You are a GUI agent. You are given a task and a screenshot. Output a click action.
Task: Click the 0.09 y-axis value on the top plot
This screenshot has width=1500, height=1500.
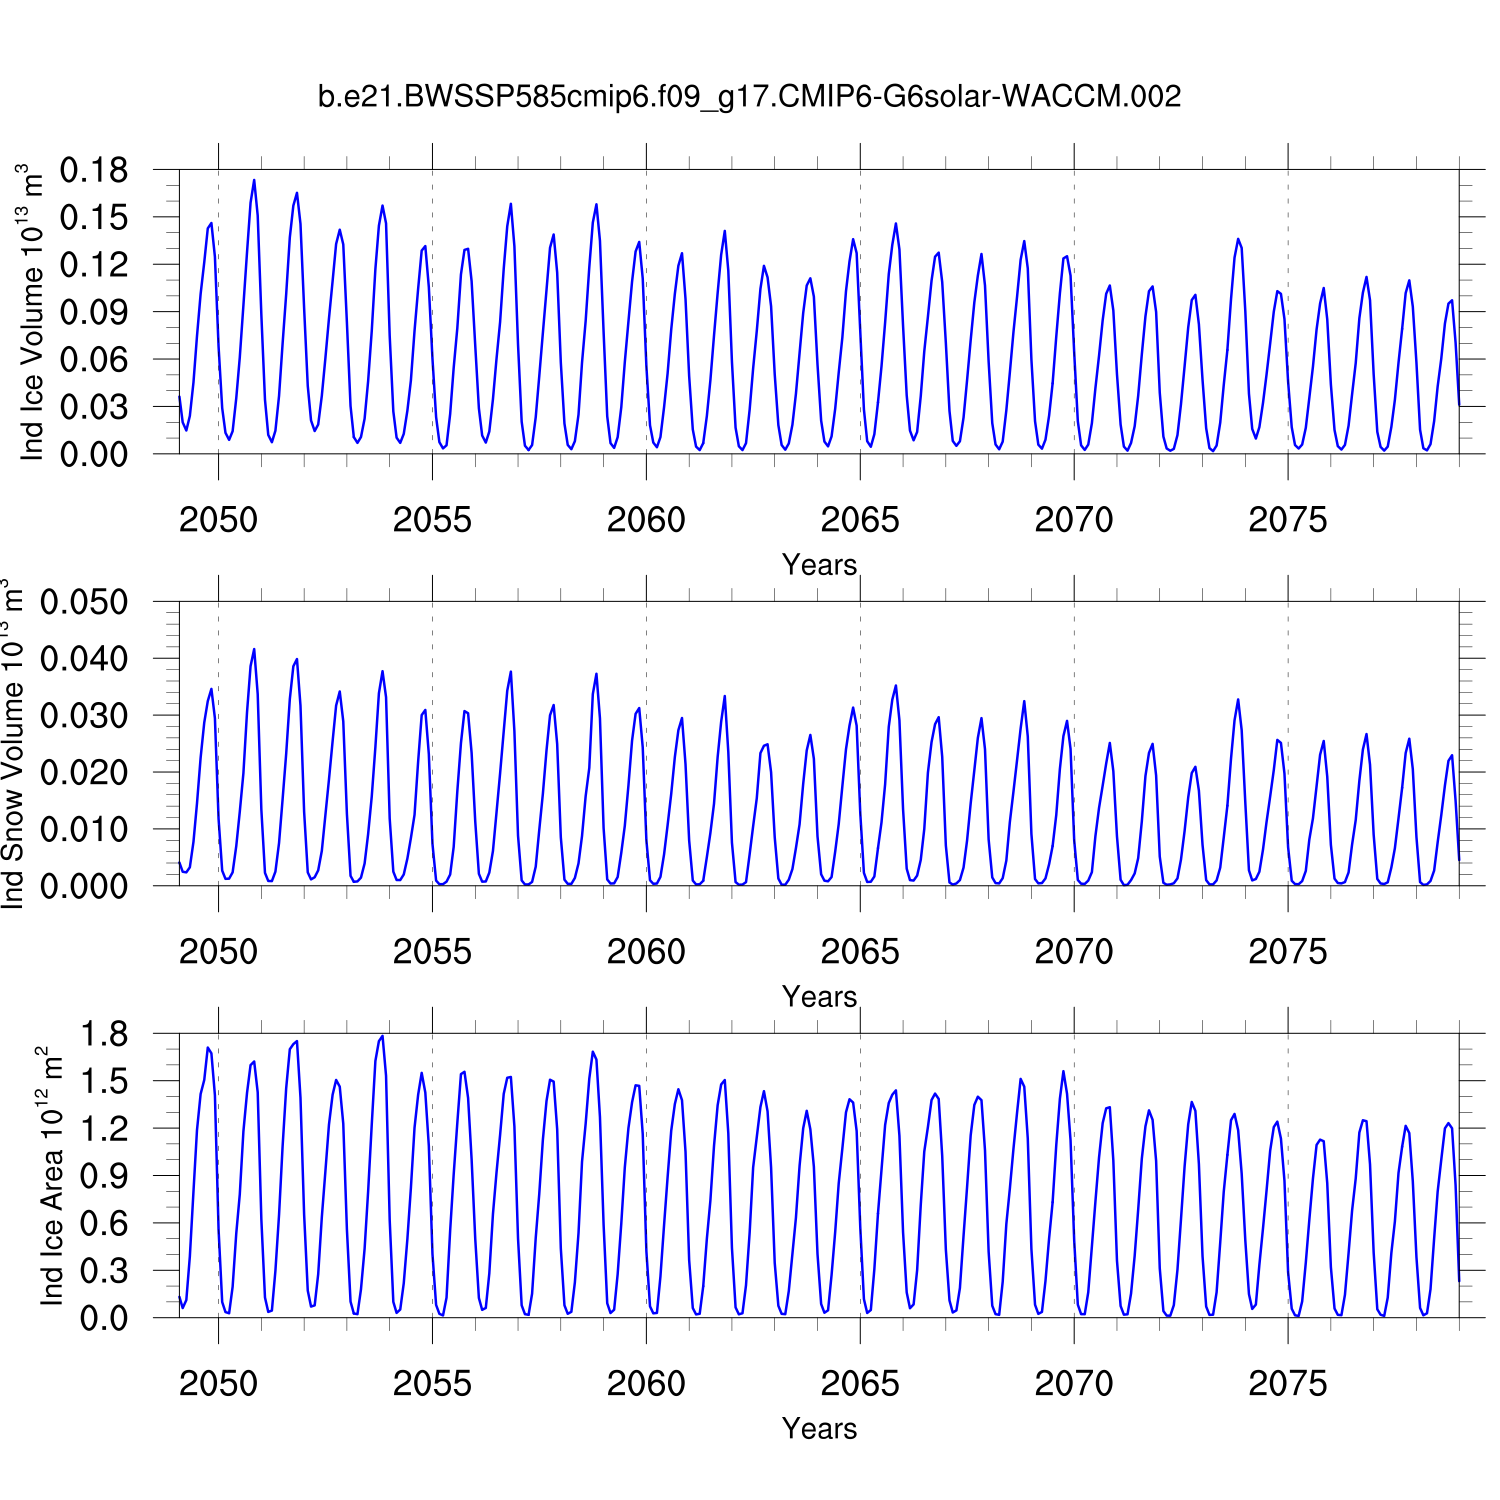(x=94, y=313)
